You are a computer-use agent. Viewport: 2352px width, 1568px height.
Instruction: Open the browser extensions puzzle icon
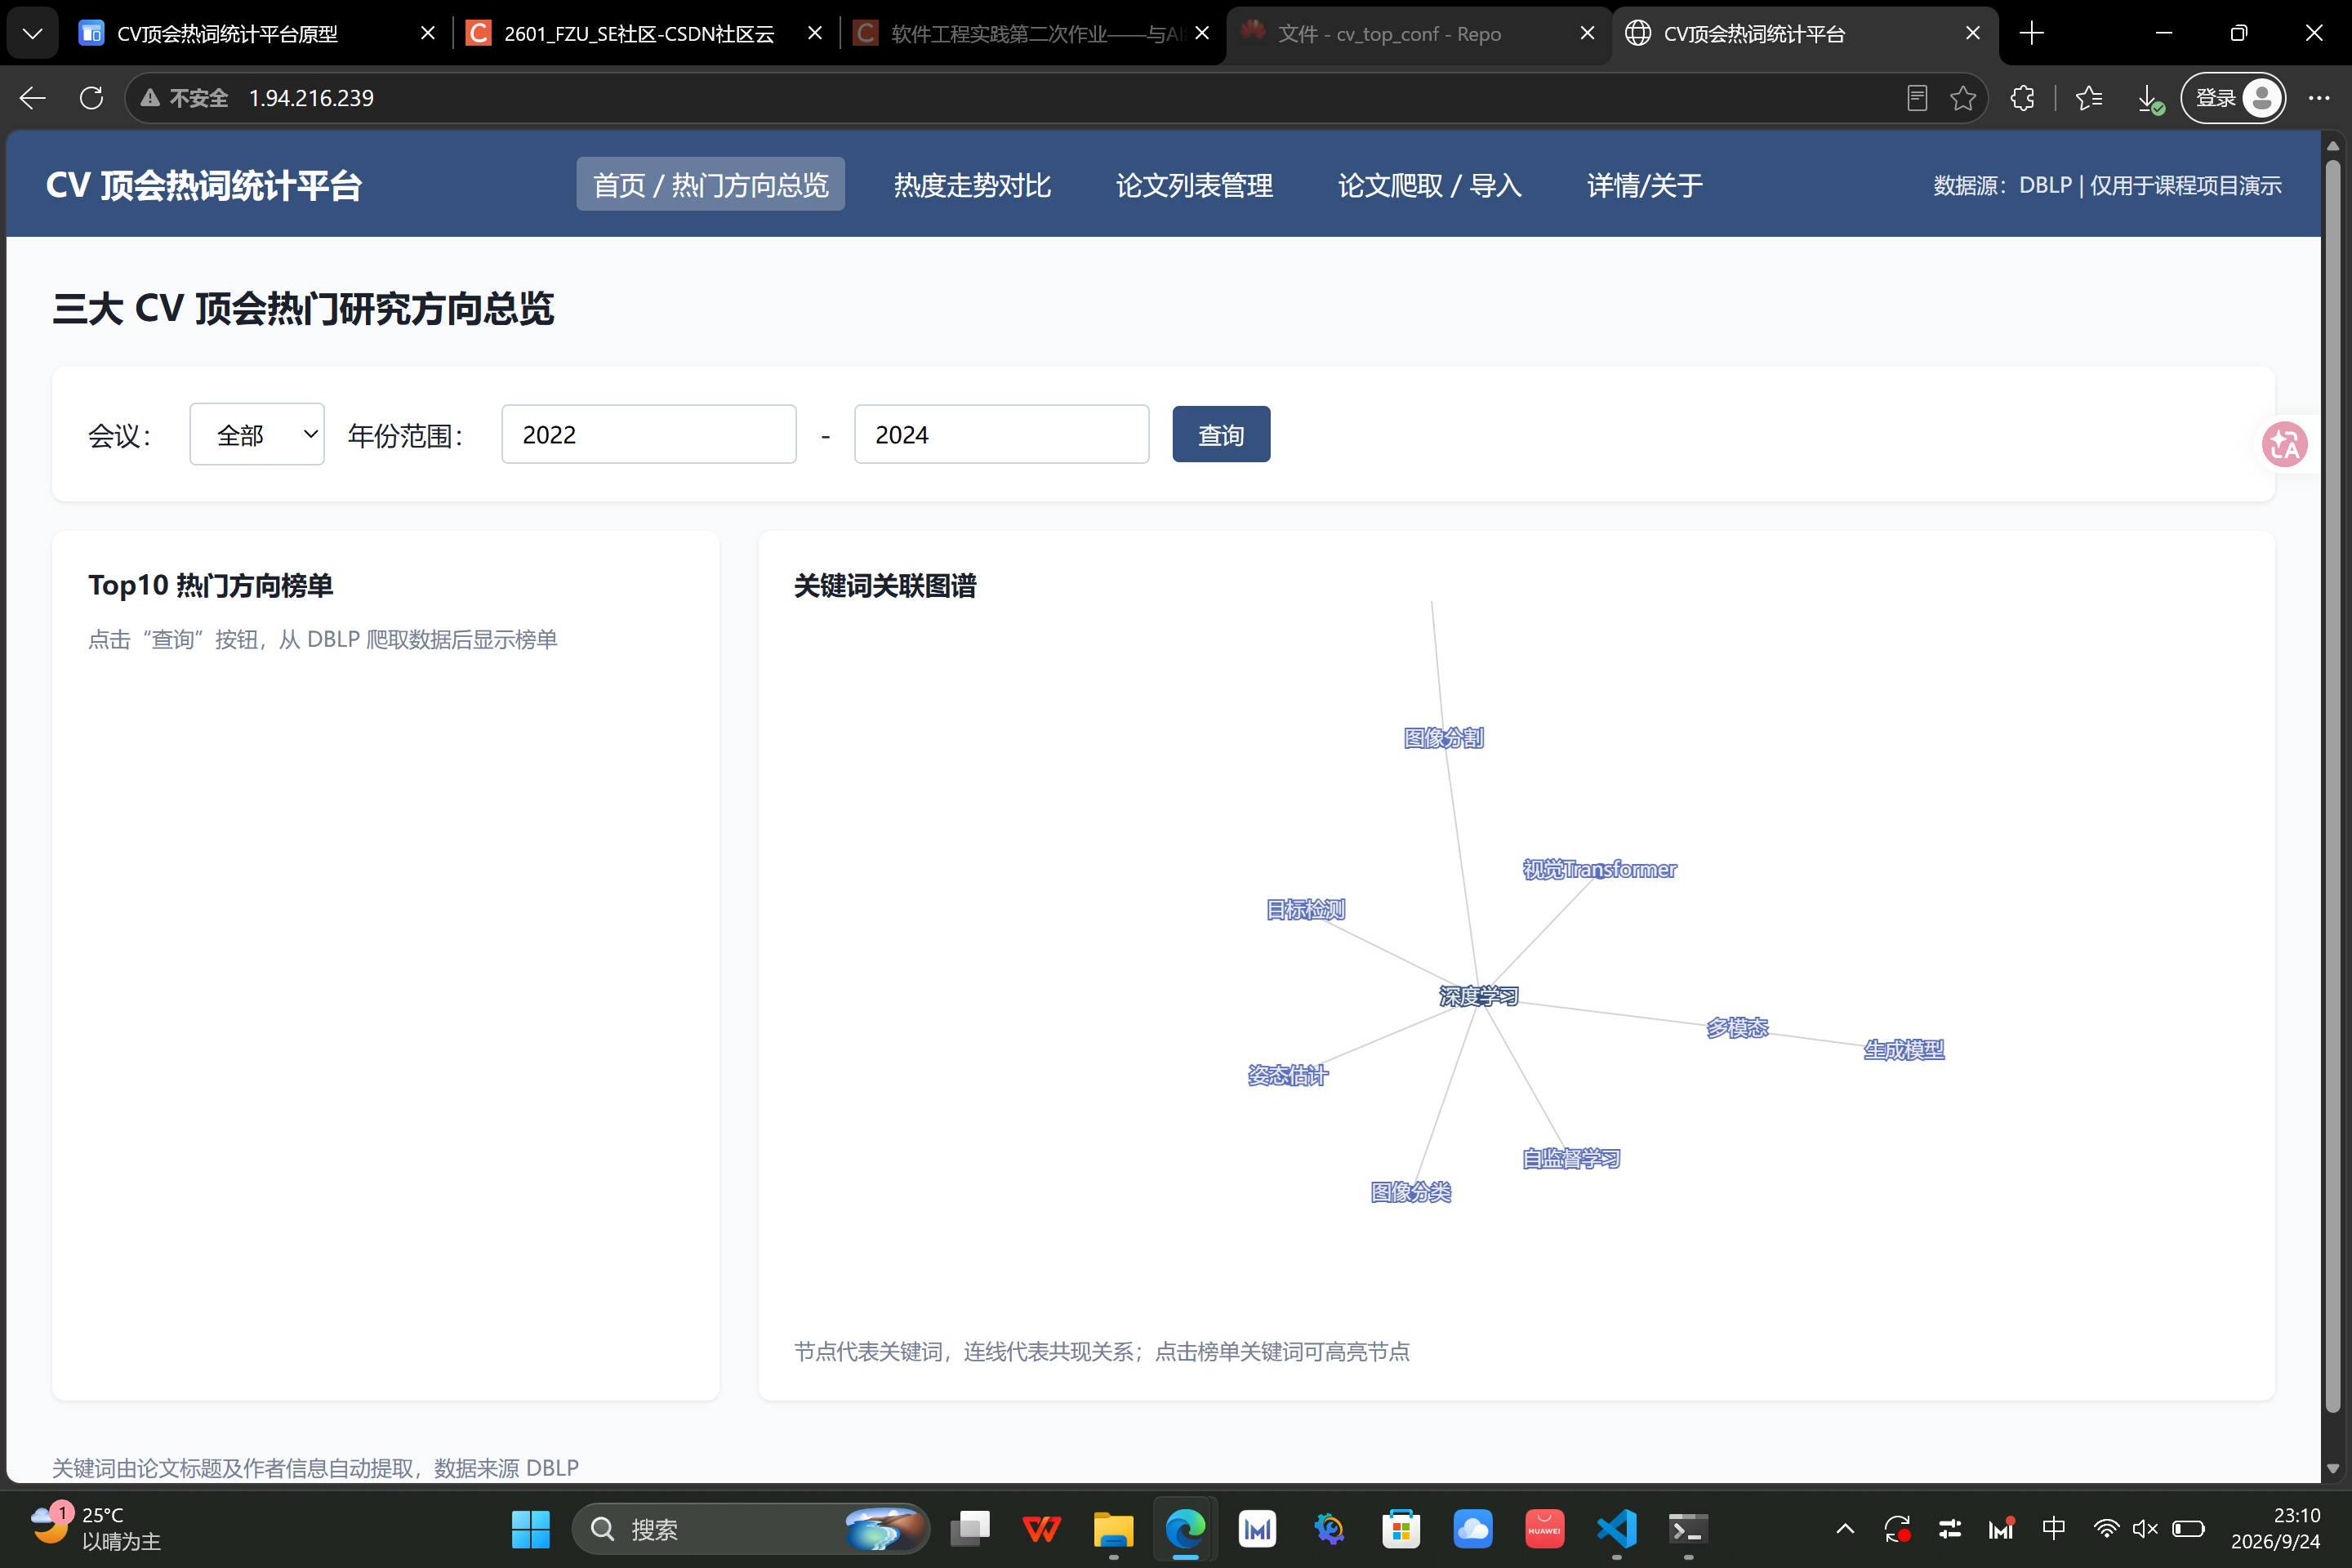coord(2022,98)
